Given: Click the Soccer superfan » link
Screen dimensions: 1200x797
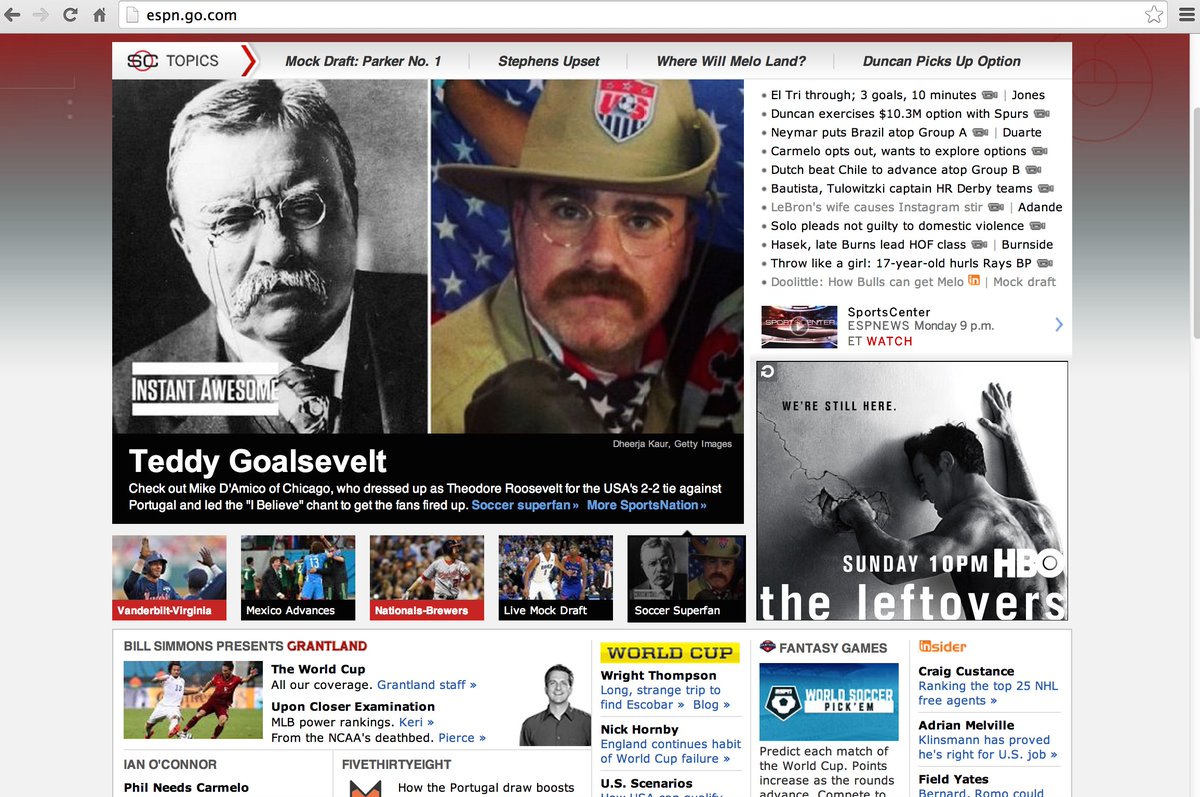Looking at the screenshot, I should pyautogui.click(x=525, y=505).
